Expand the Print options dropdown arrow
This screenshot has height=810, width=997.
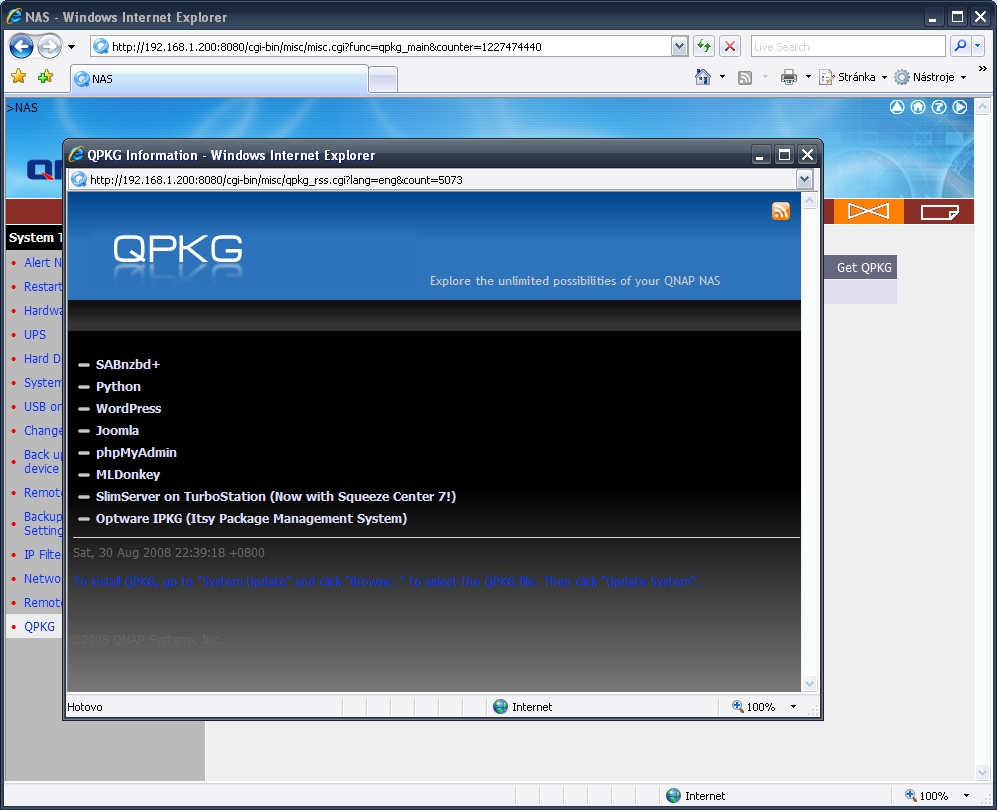click(x=808, y=77)
